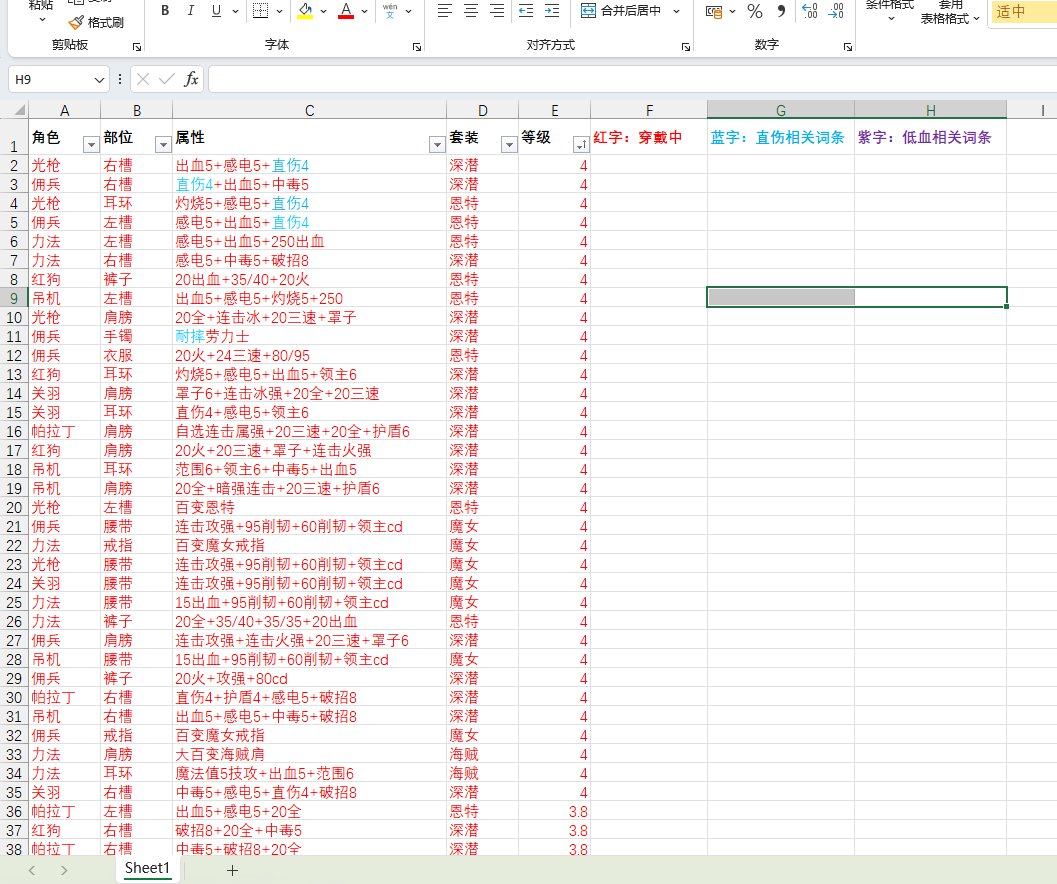Add a new sheet with plus button

pos(232,870)
